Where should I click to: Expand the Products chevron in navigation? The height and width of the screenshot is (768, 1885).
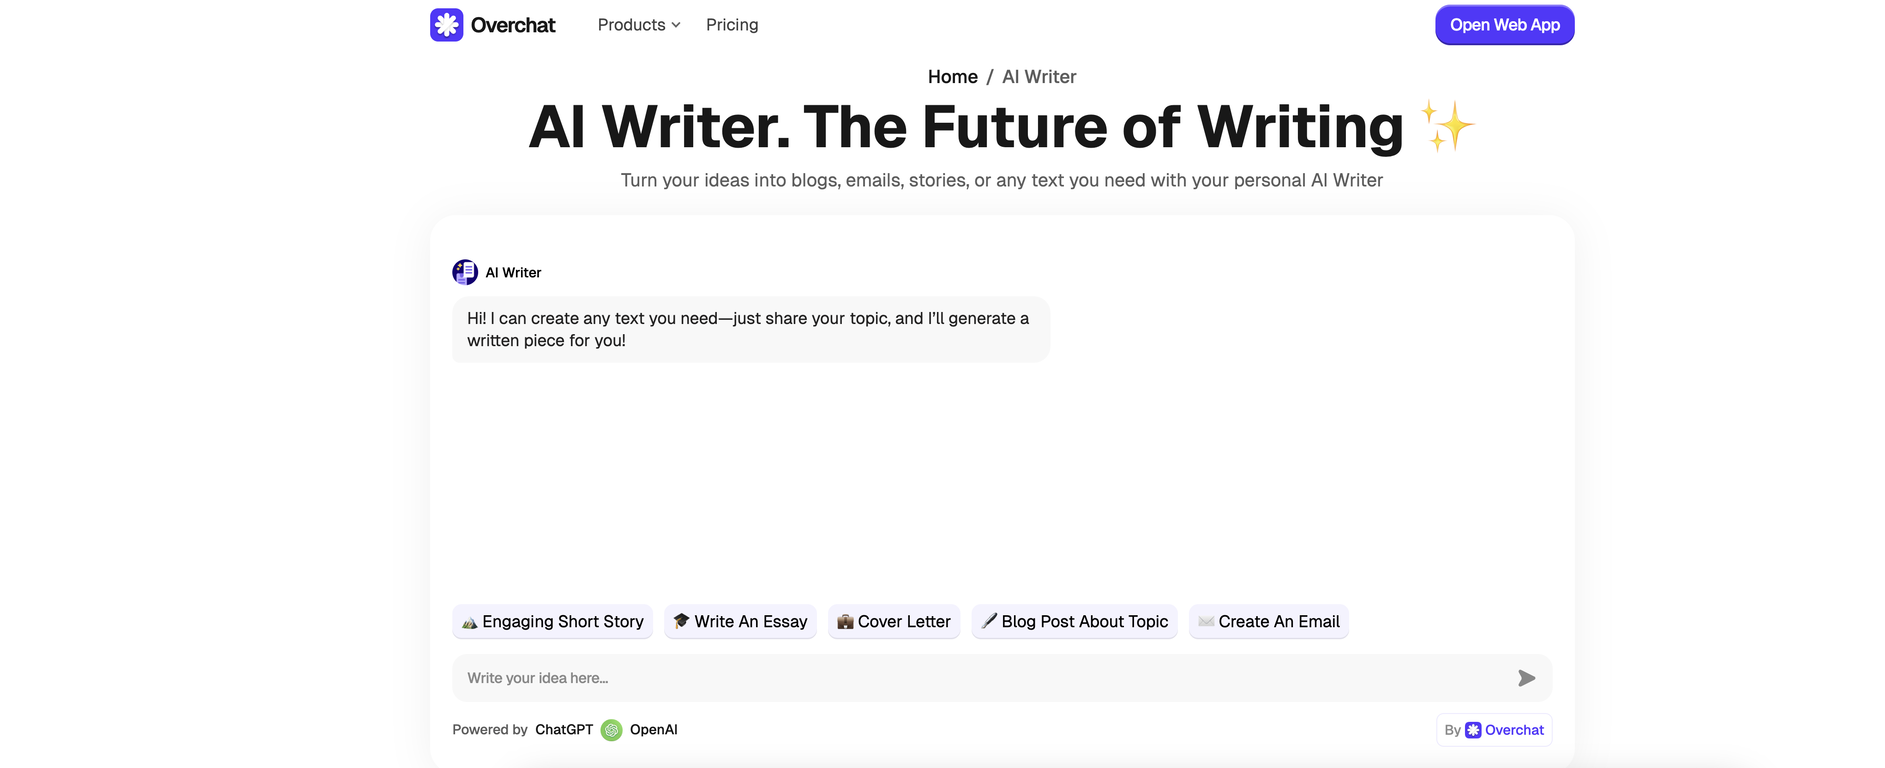(676, 25)
